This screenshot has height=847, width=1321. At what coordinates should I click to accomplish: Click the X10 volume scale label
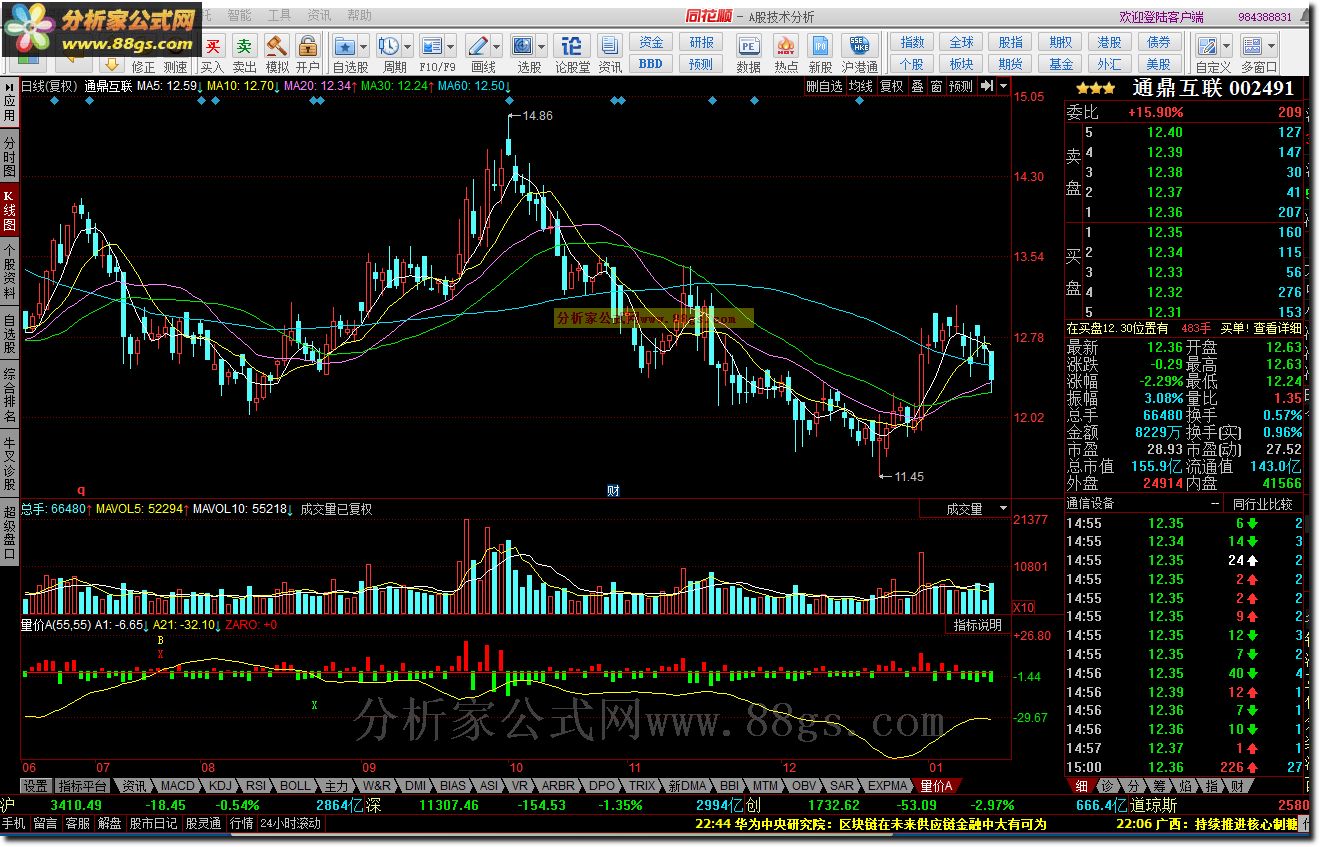tap(1023, 607)
